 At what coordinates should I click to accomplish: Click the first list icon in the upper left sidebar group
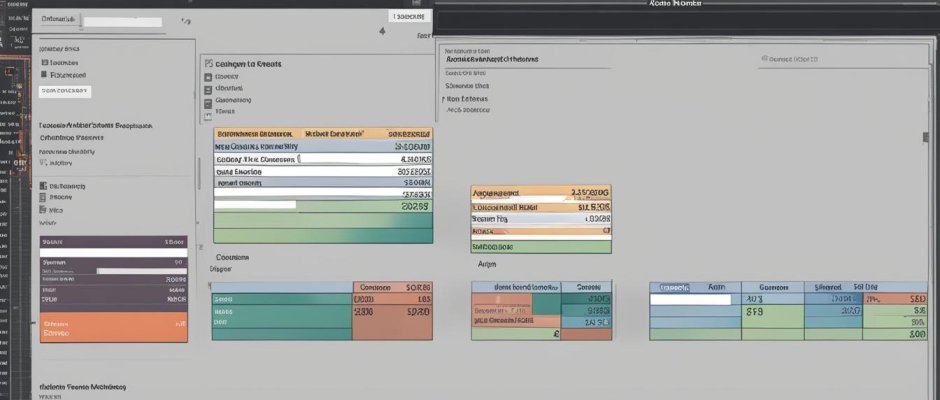point(44,62)
